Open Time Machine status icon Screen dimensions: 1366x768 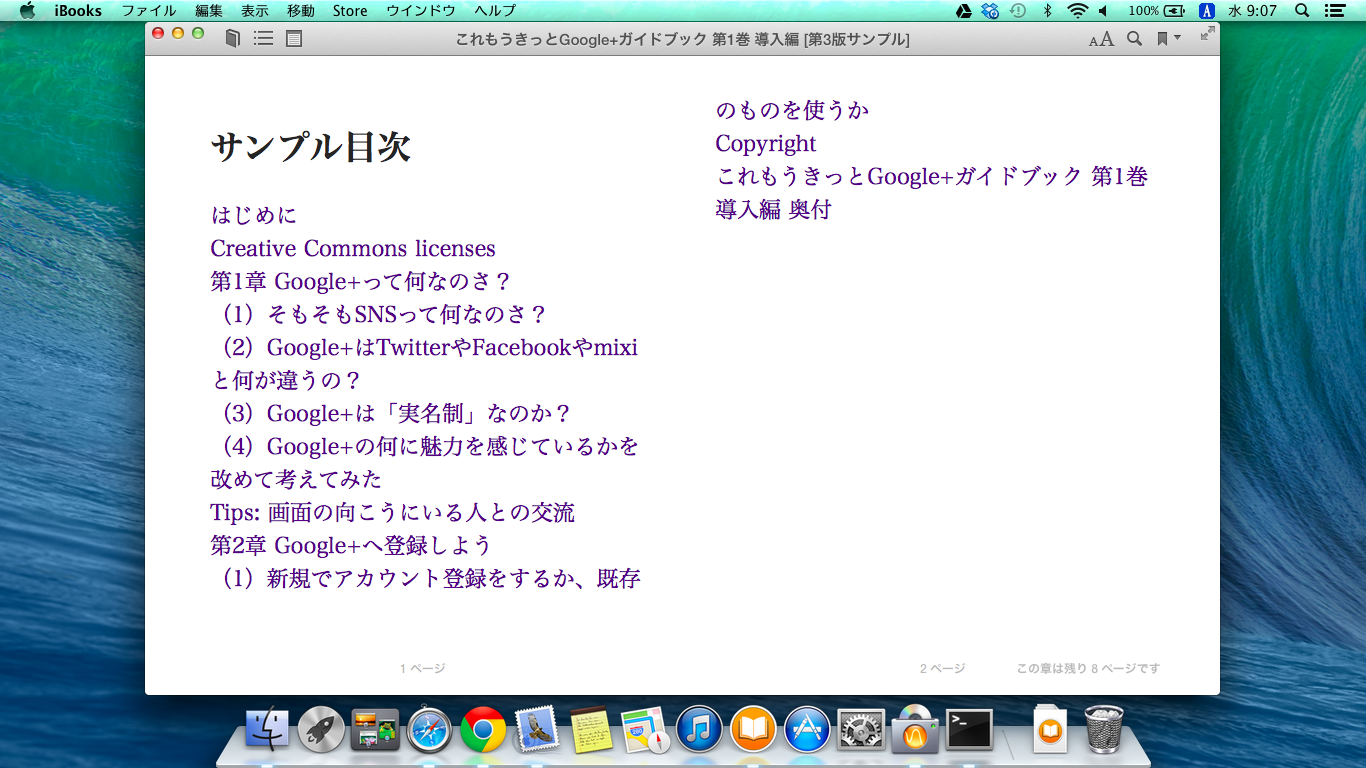tap(1018, 11)
